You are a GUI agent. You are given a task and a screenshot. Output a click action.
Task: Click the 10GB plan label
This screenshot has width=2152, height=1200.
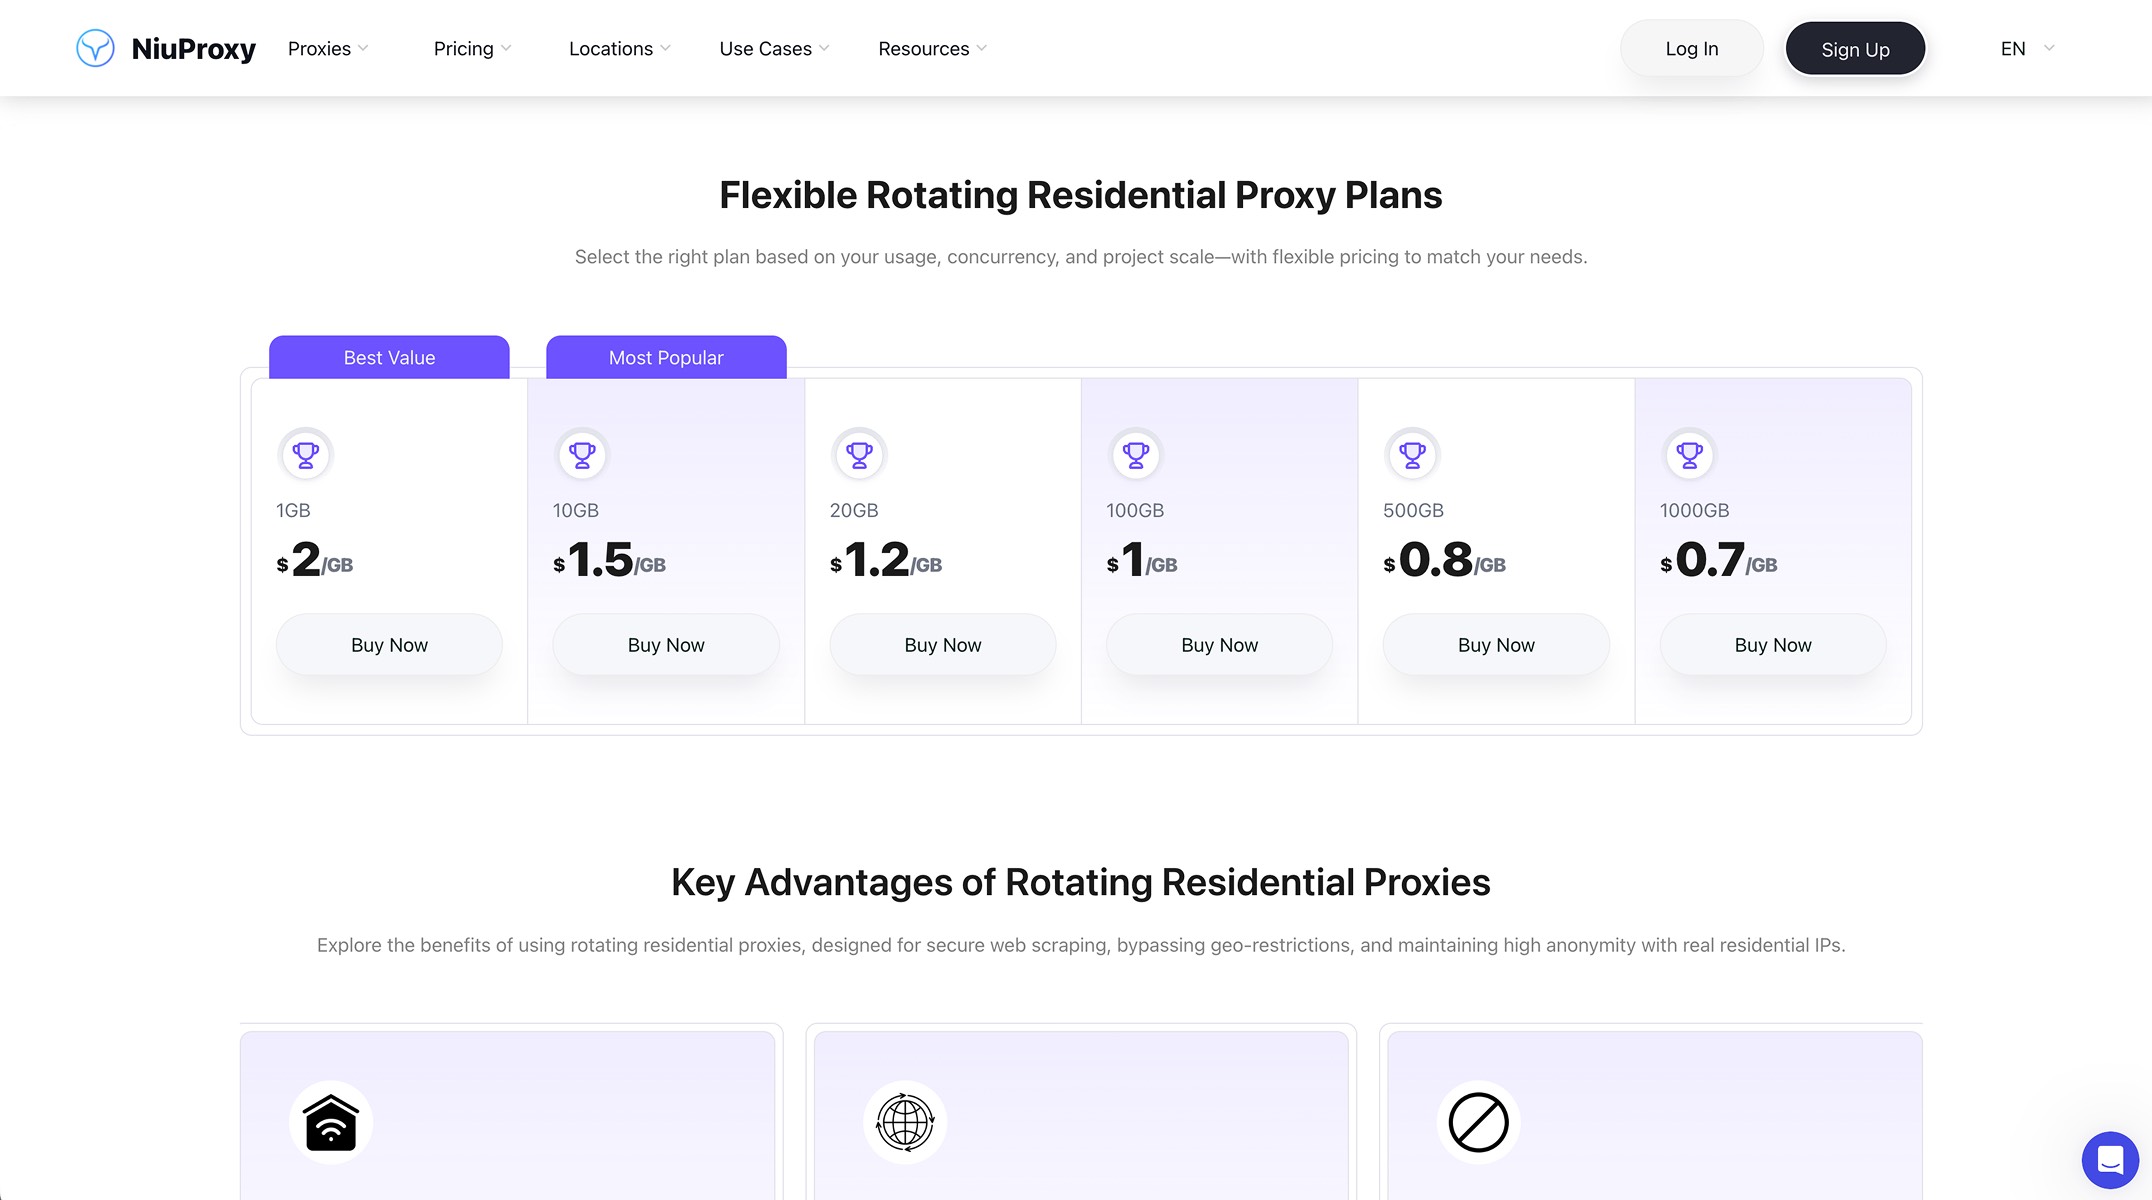pyautogui.click(x=576, y=510)
